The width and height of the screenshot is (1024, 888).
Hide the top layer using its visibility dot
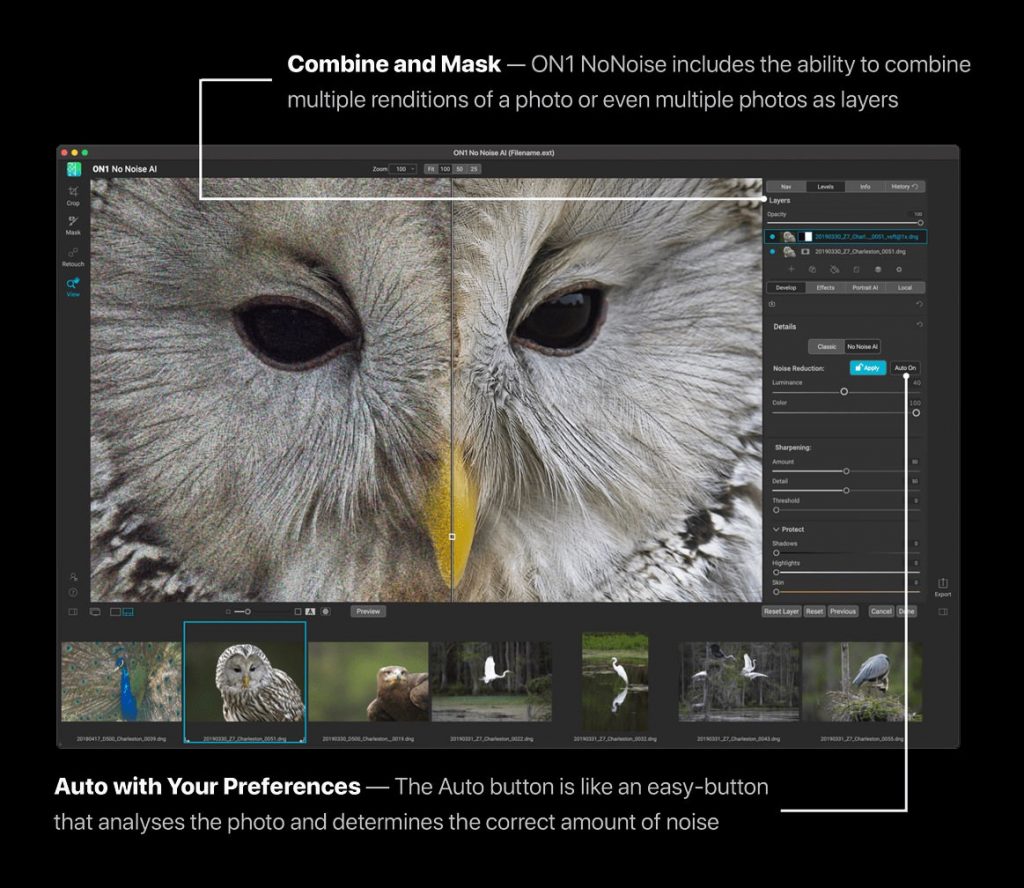773,236
